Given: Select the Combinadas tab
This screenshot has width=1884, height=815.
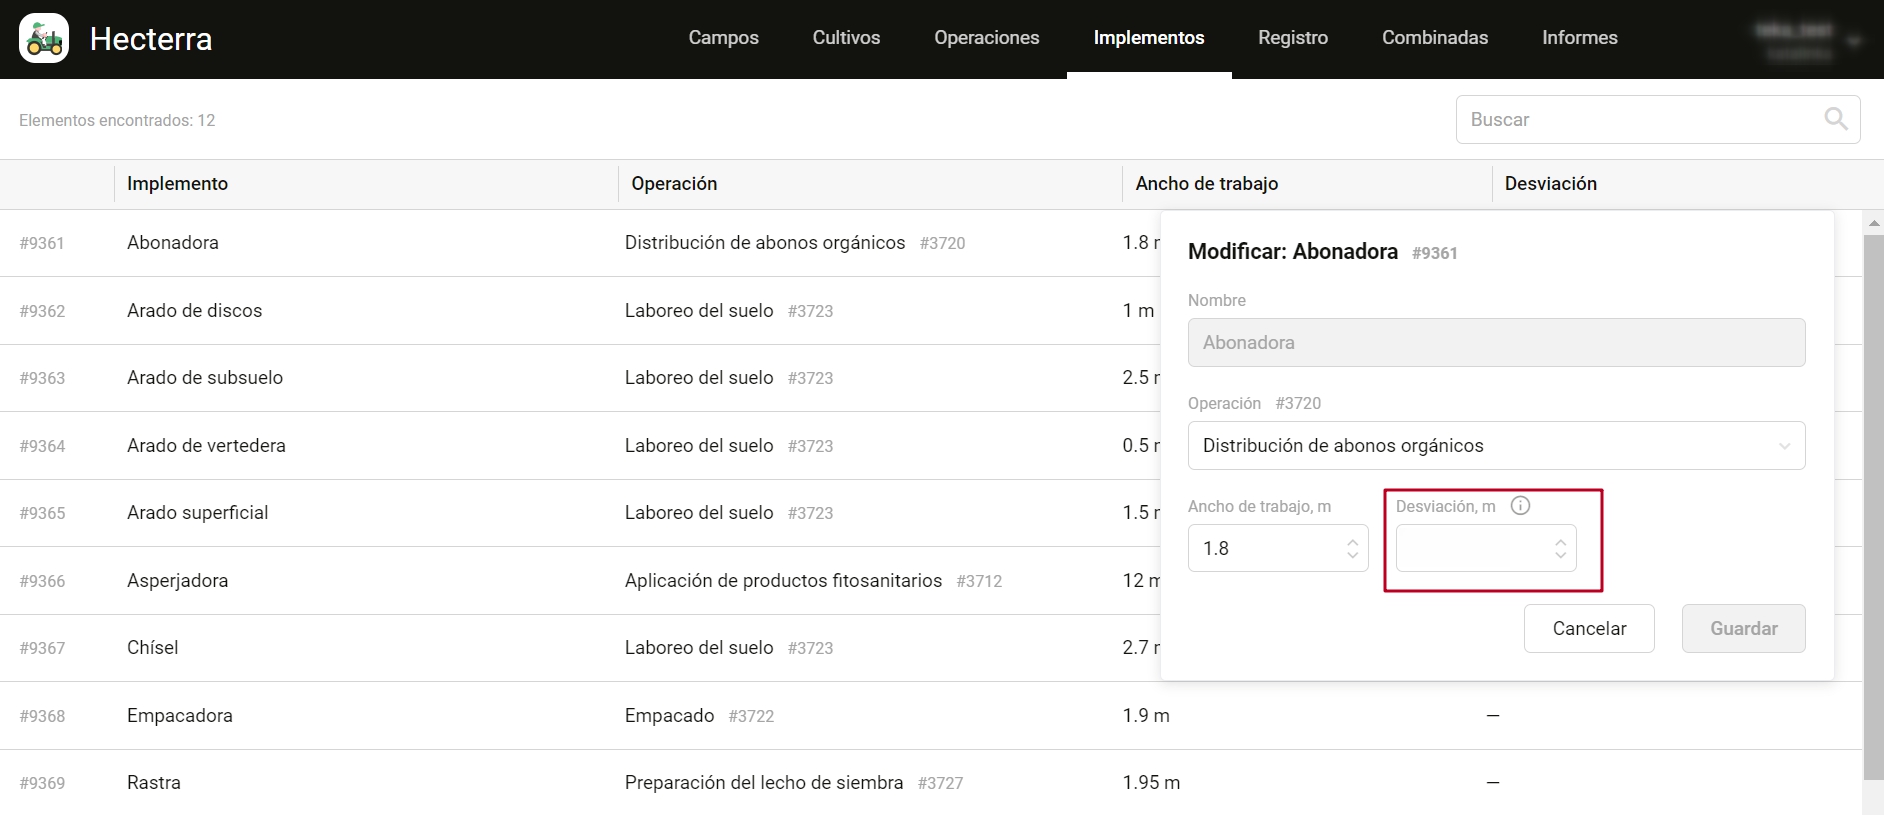Looking at the screenshot, I should click(1434, 38).
